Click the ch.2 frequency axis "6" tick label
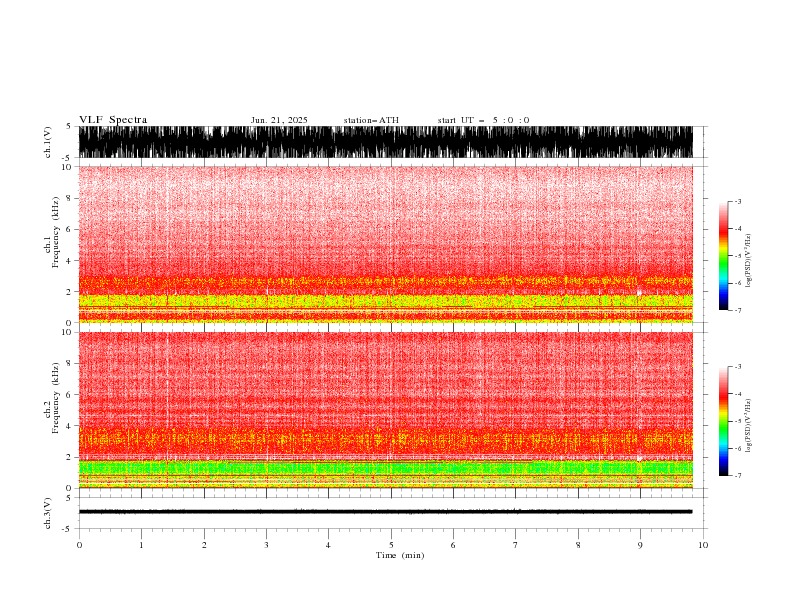Image resolution: width=792 pixels, height=612 pixels. coord(70,395)
